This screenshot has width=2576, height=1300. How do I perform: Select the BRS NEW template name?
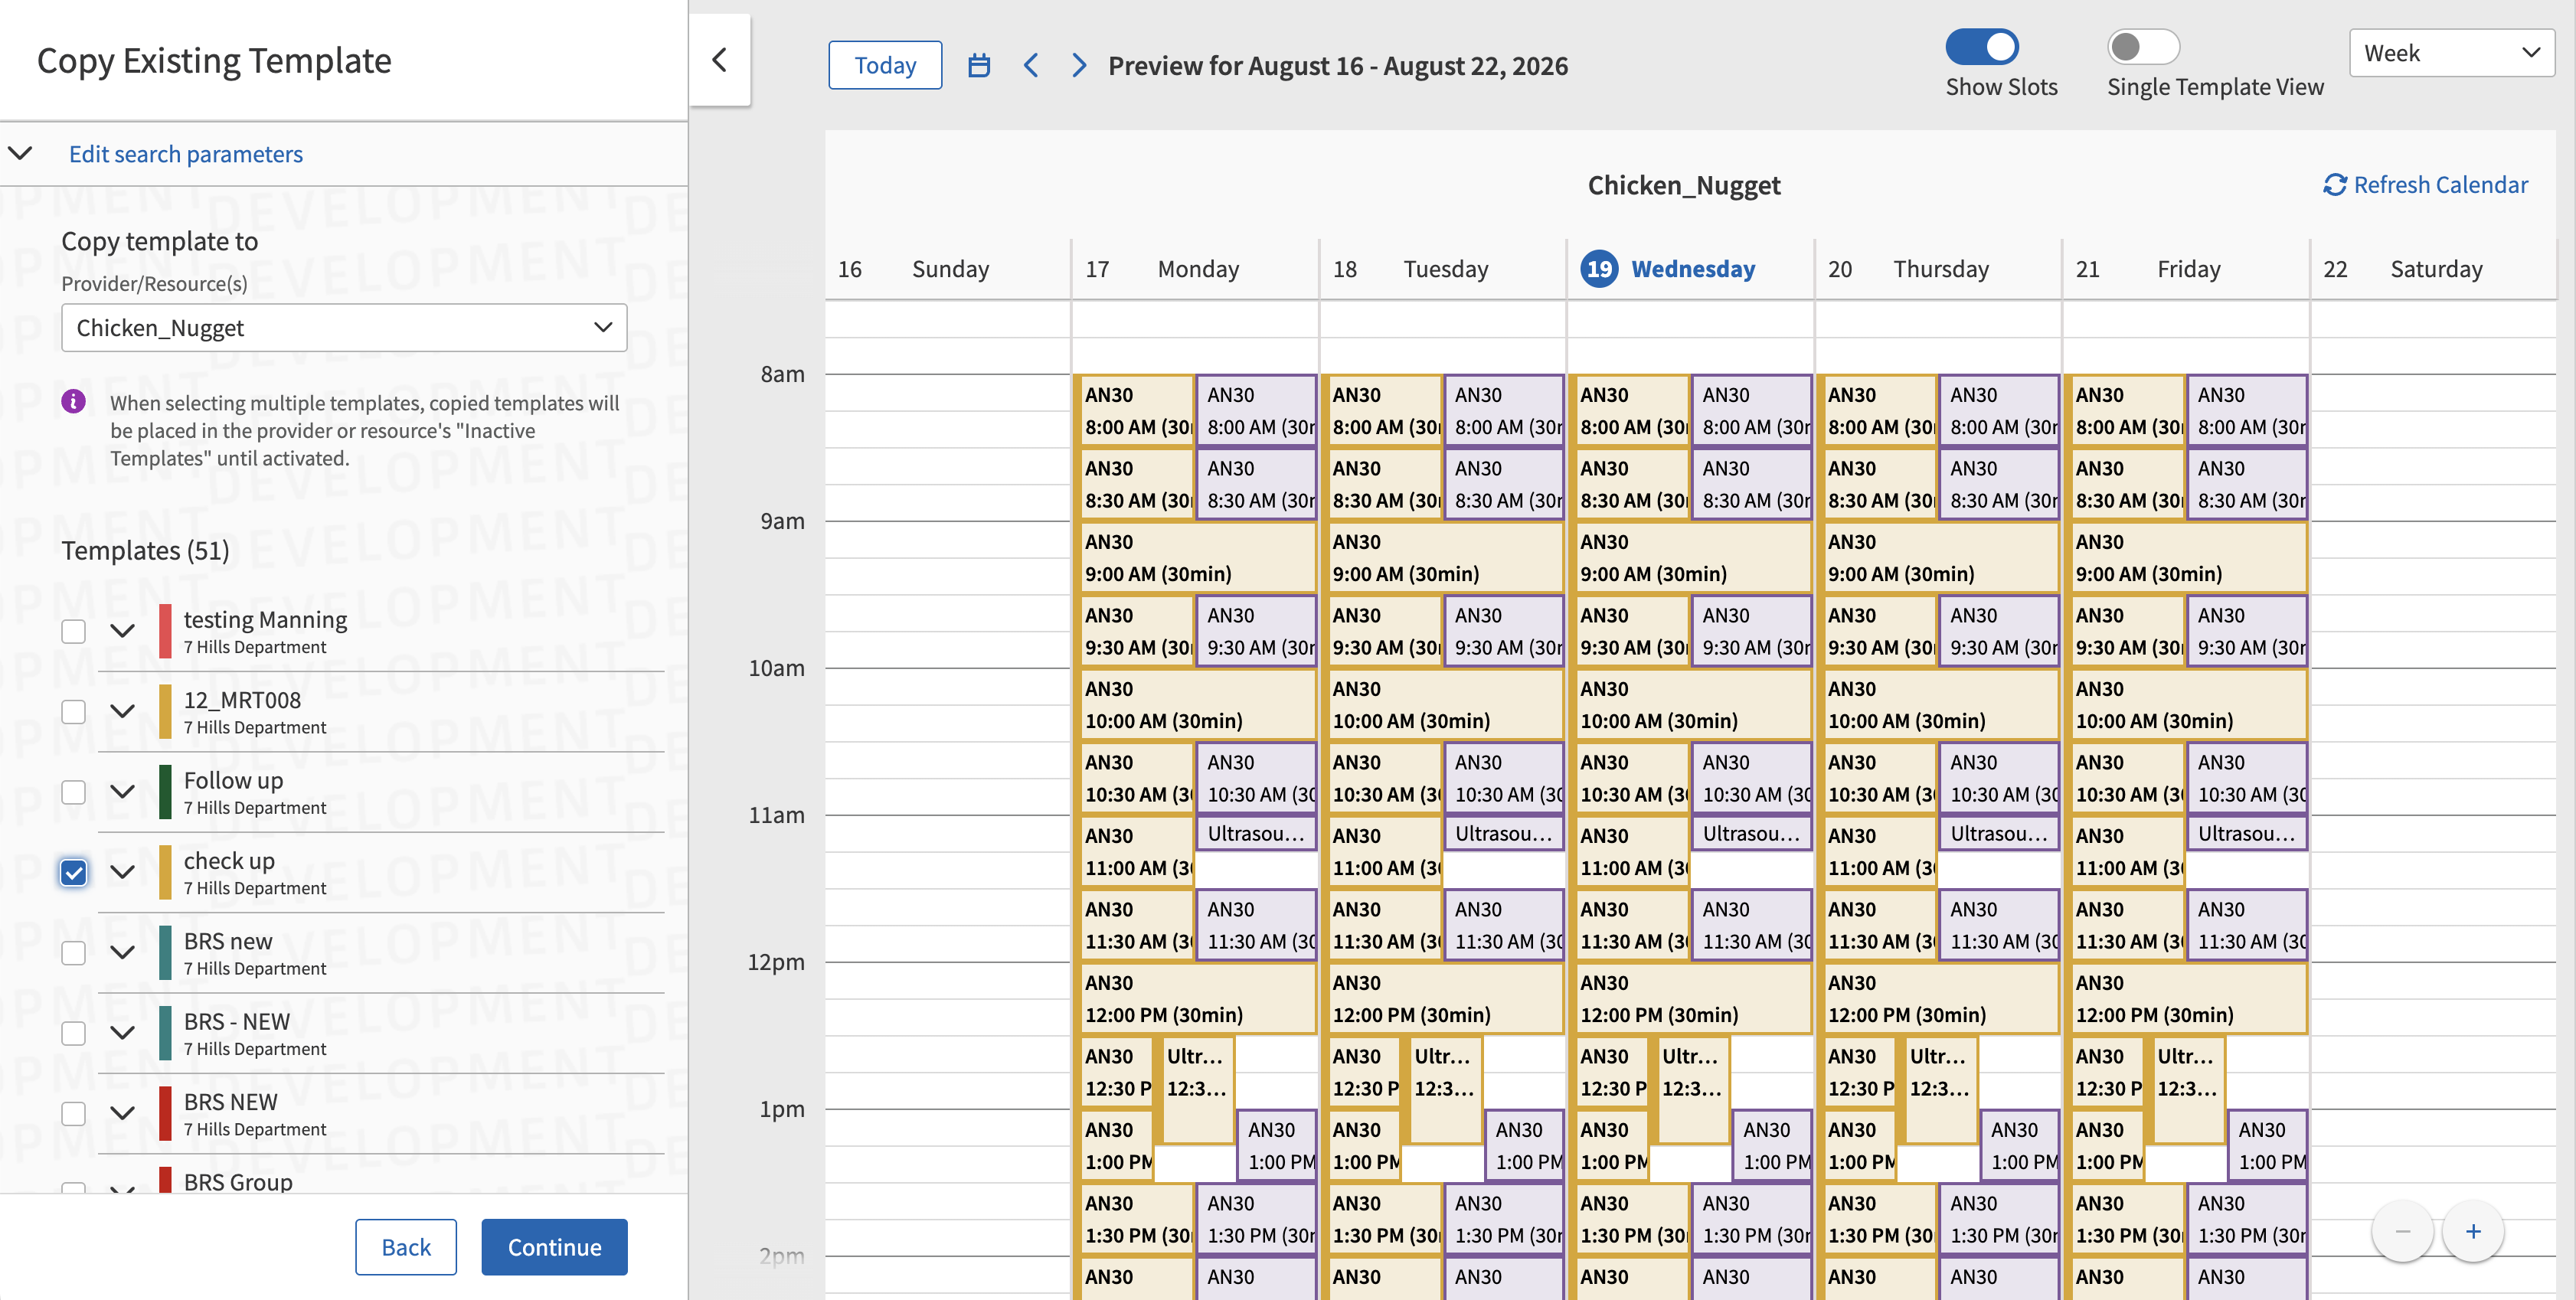[230, 1102]
